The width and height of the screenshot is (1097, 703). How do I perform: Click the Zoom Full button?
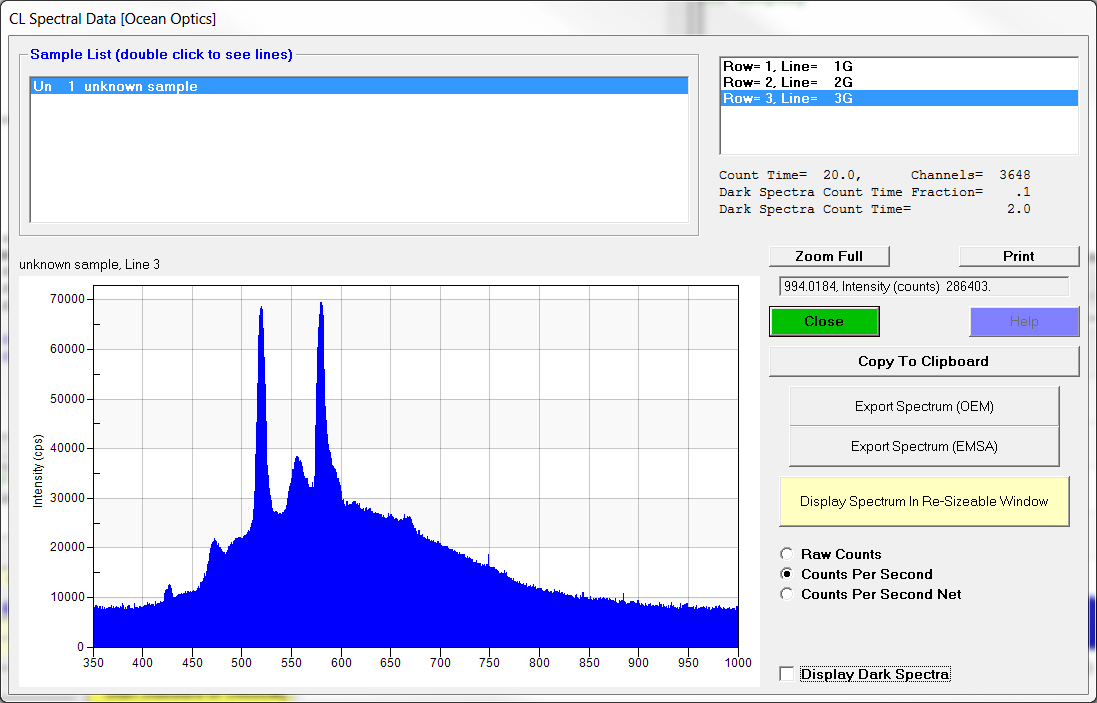tap(828, 256)
